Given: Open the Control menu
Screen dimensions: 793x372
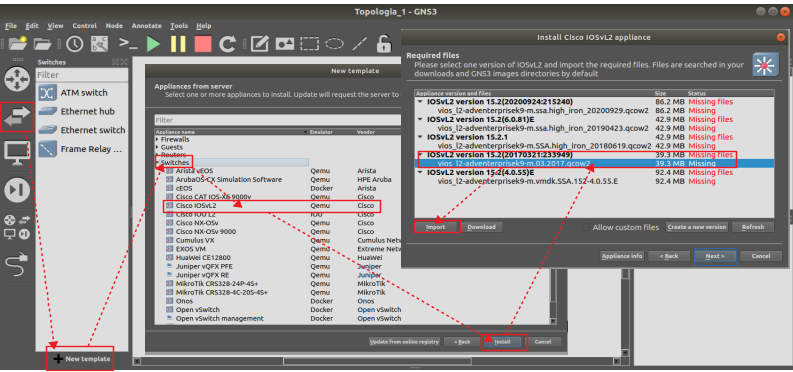Looking at the screenshot, I should (x=84, y=26).
